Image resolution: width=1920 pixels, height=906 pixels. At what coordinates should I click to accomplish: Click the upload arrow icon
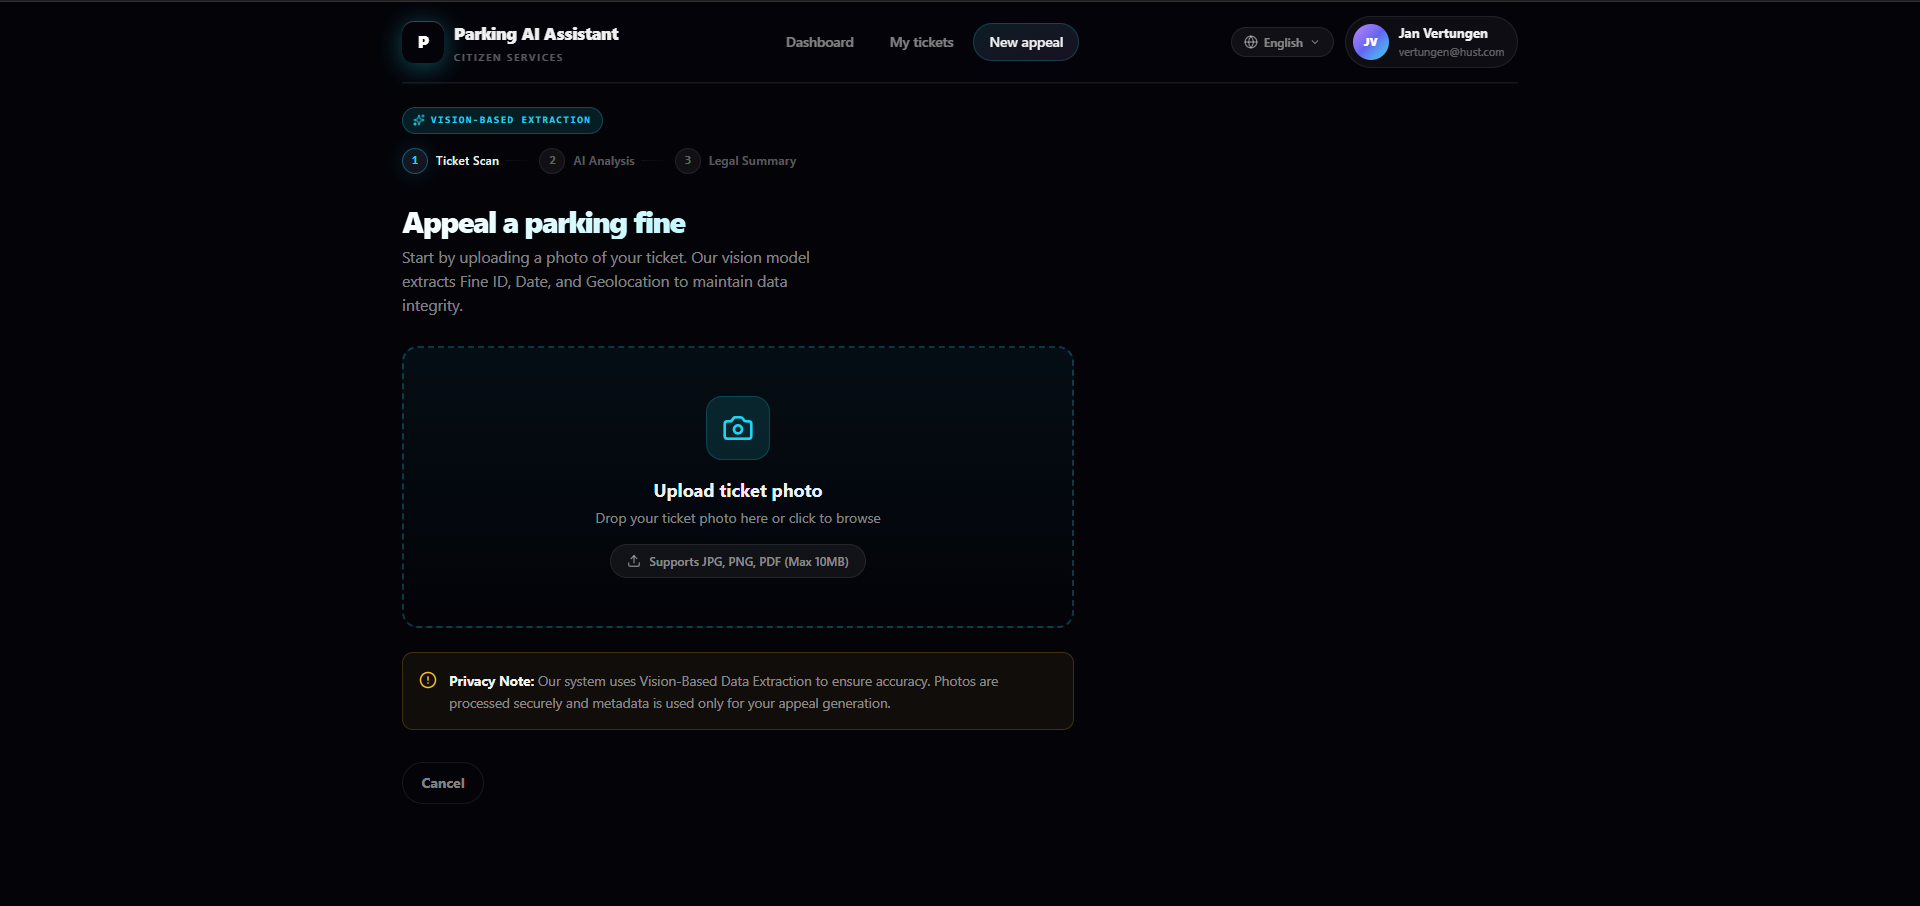point(634,561)
